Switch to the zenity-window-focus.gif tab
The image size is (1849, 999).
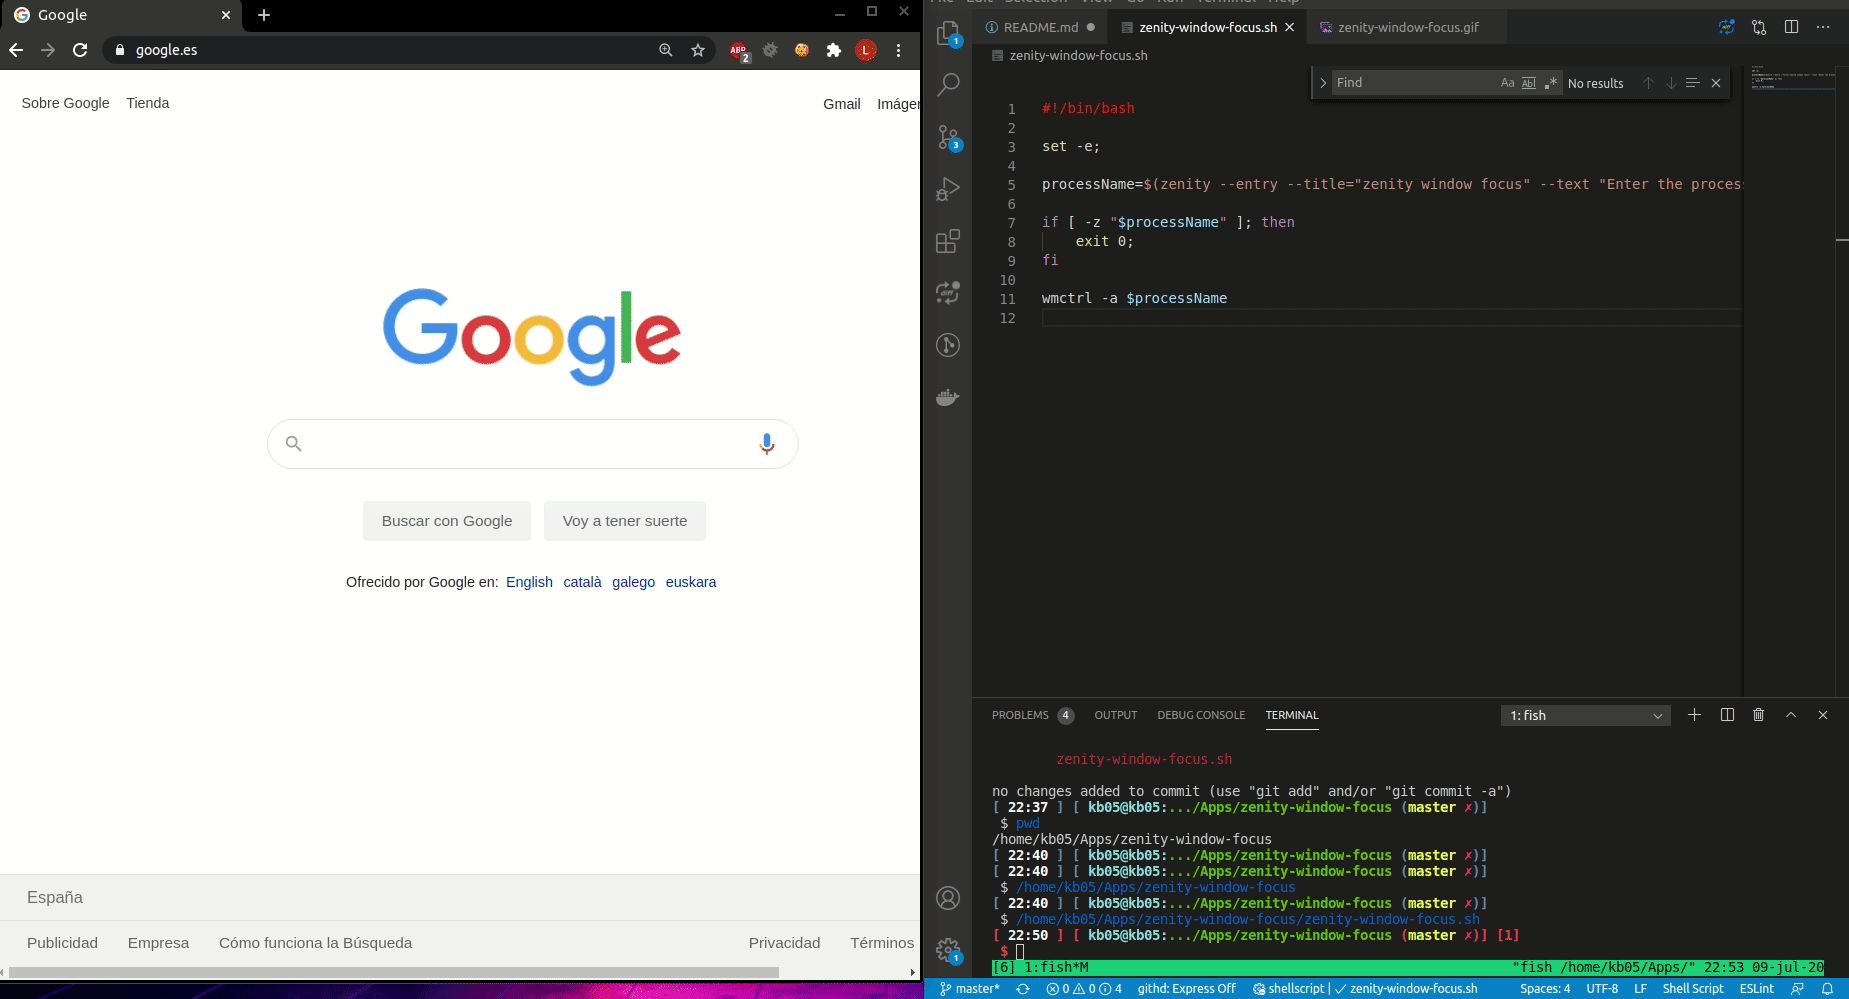pyautogui.click(x=1408, y=27)
